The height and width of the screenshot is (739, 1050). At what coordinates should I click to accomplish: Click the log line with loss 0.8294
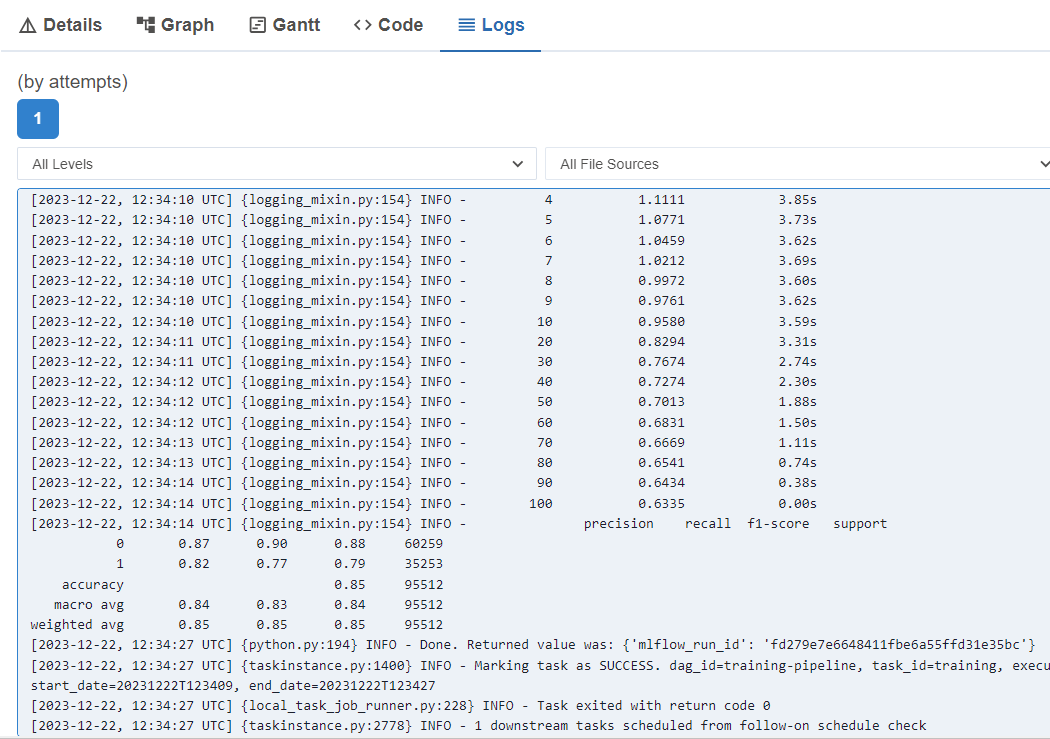tap(423, 341)
